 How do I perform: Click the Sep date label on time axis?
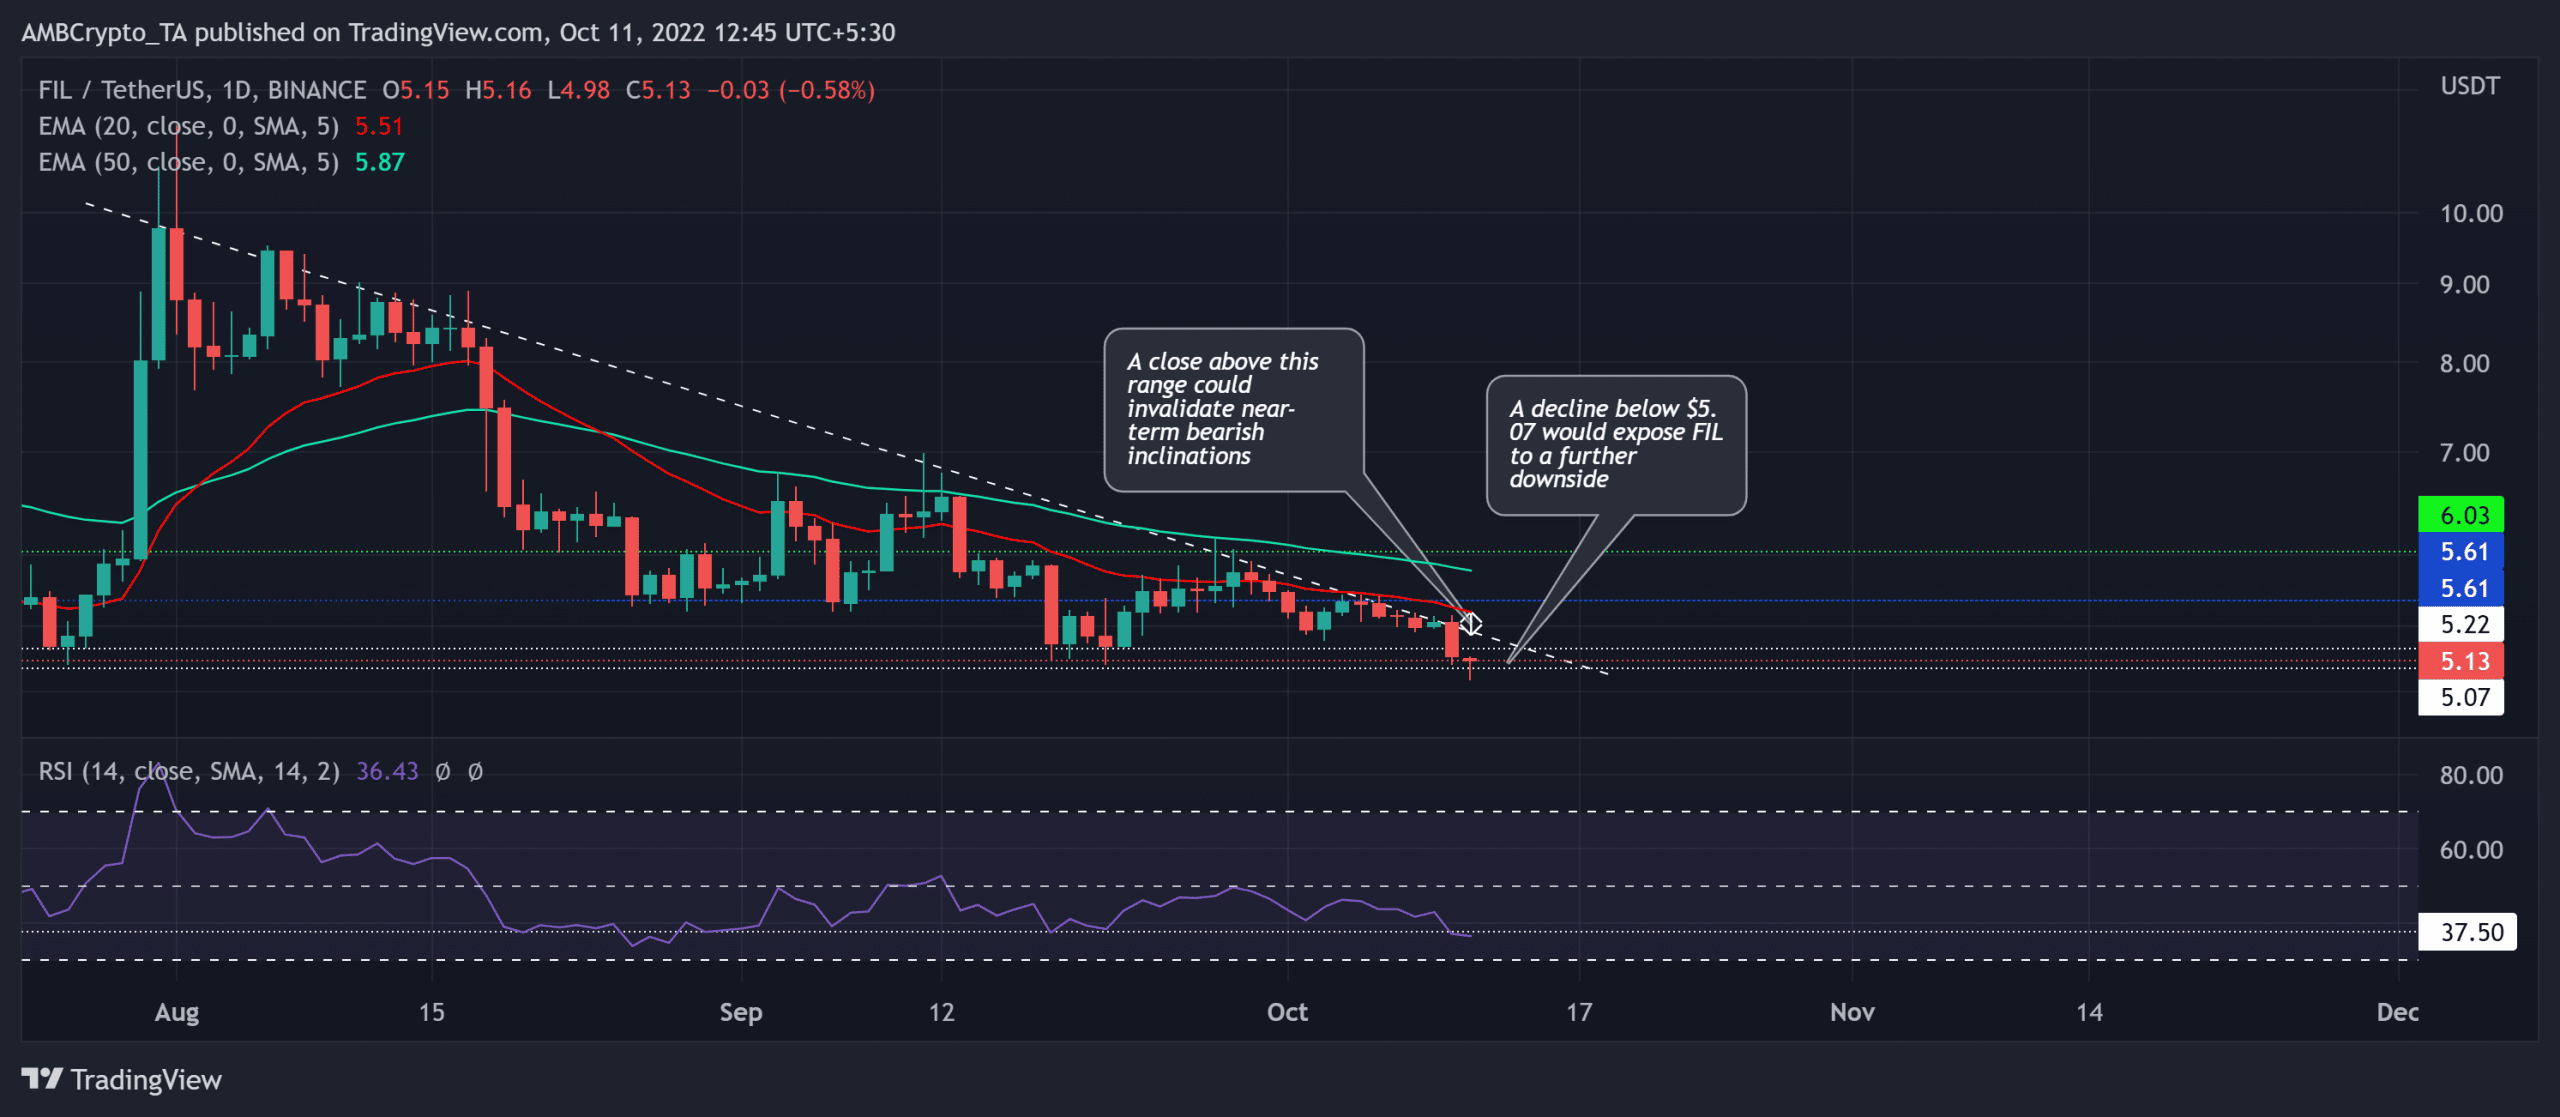coord(741,1012)
